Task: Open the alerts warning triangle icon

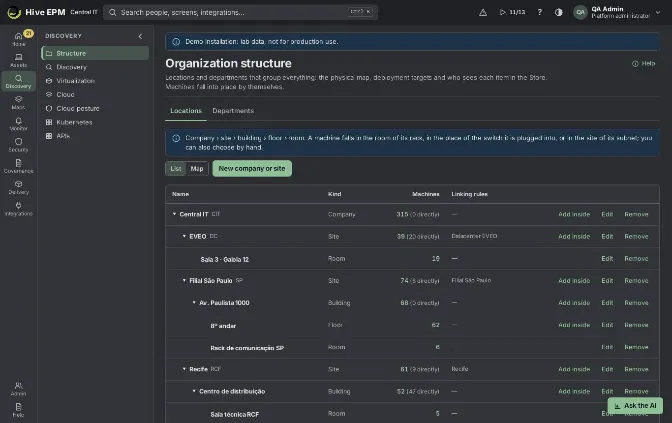Action: click(483, 12)
